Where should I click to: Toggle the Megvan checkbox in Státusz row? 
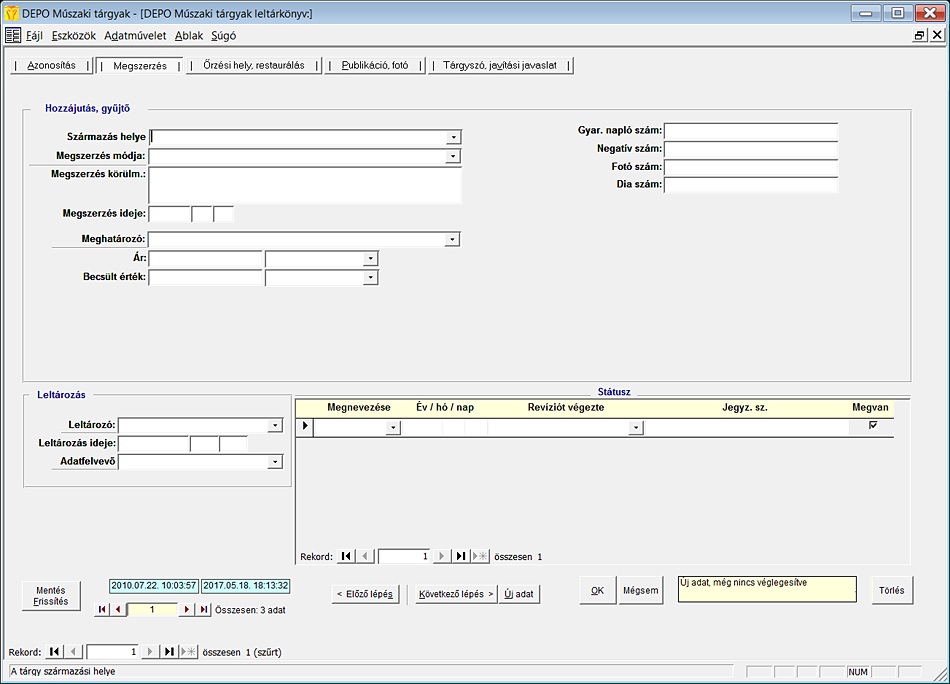(873, 426)
